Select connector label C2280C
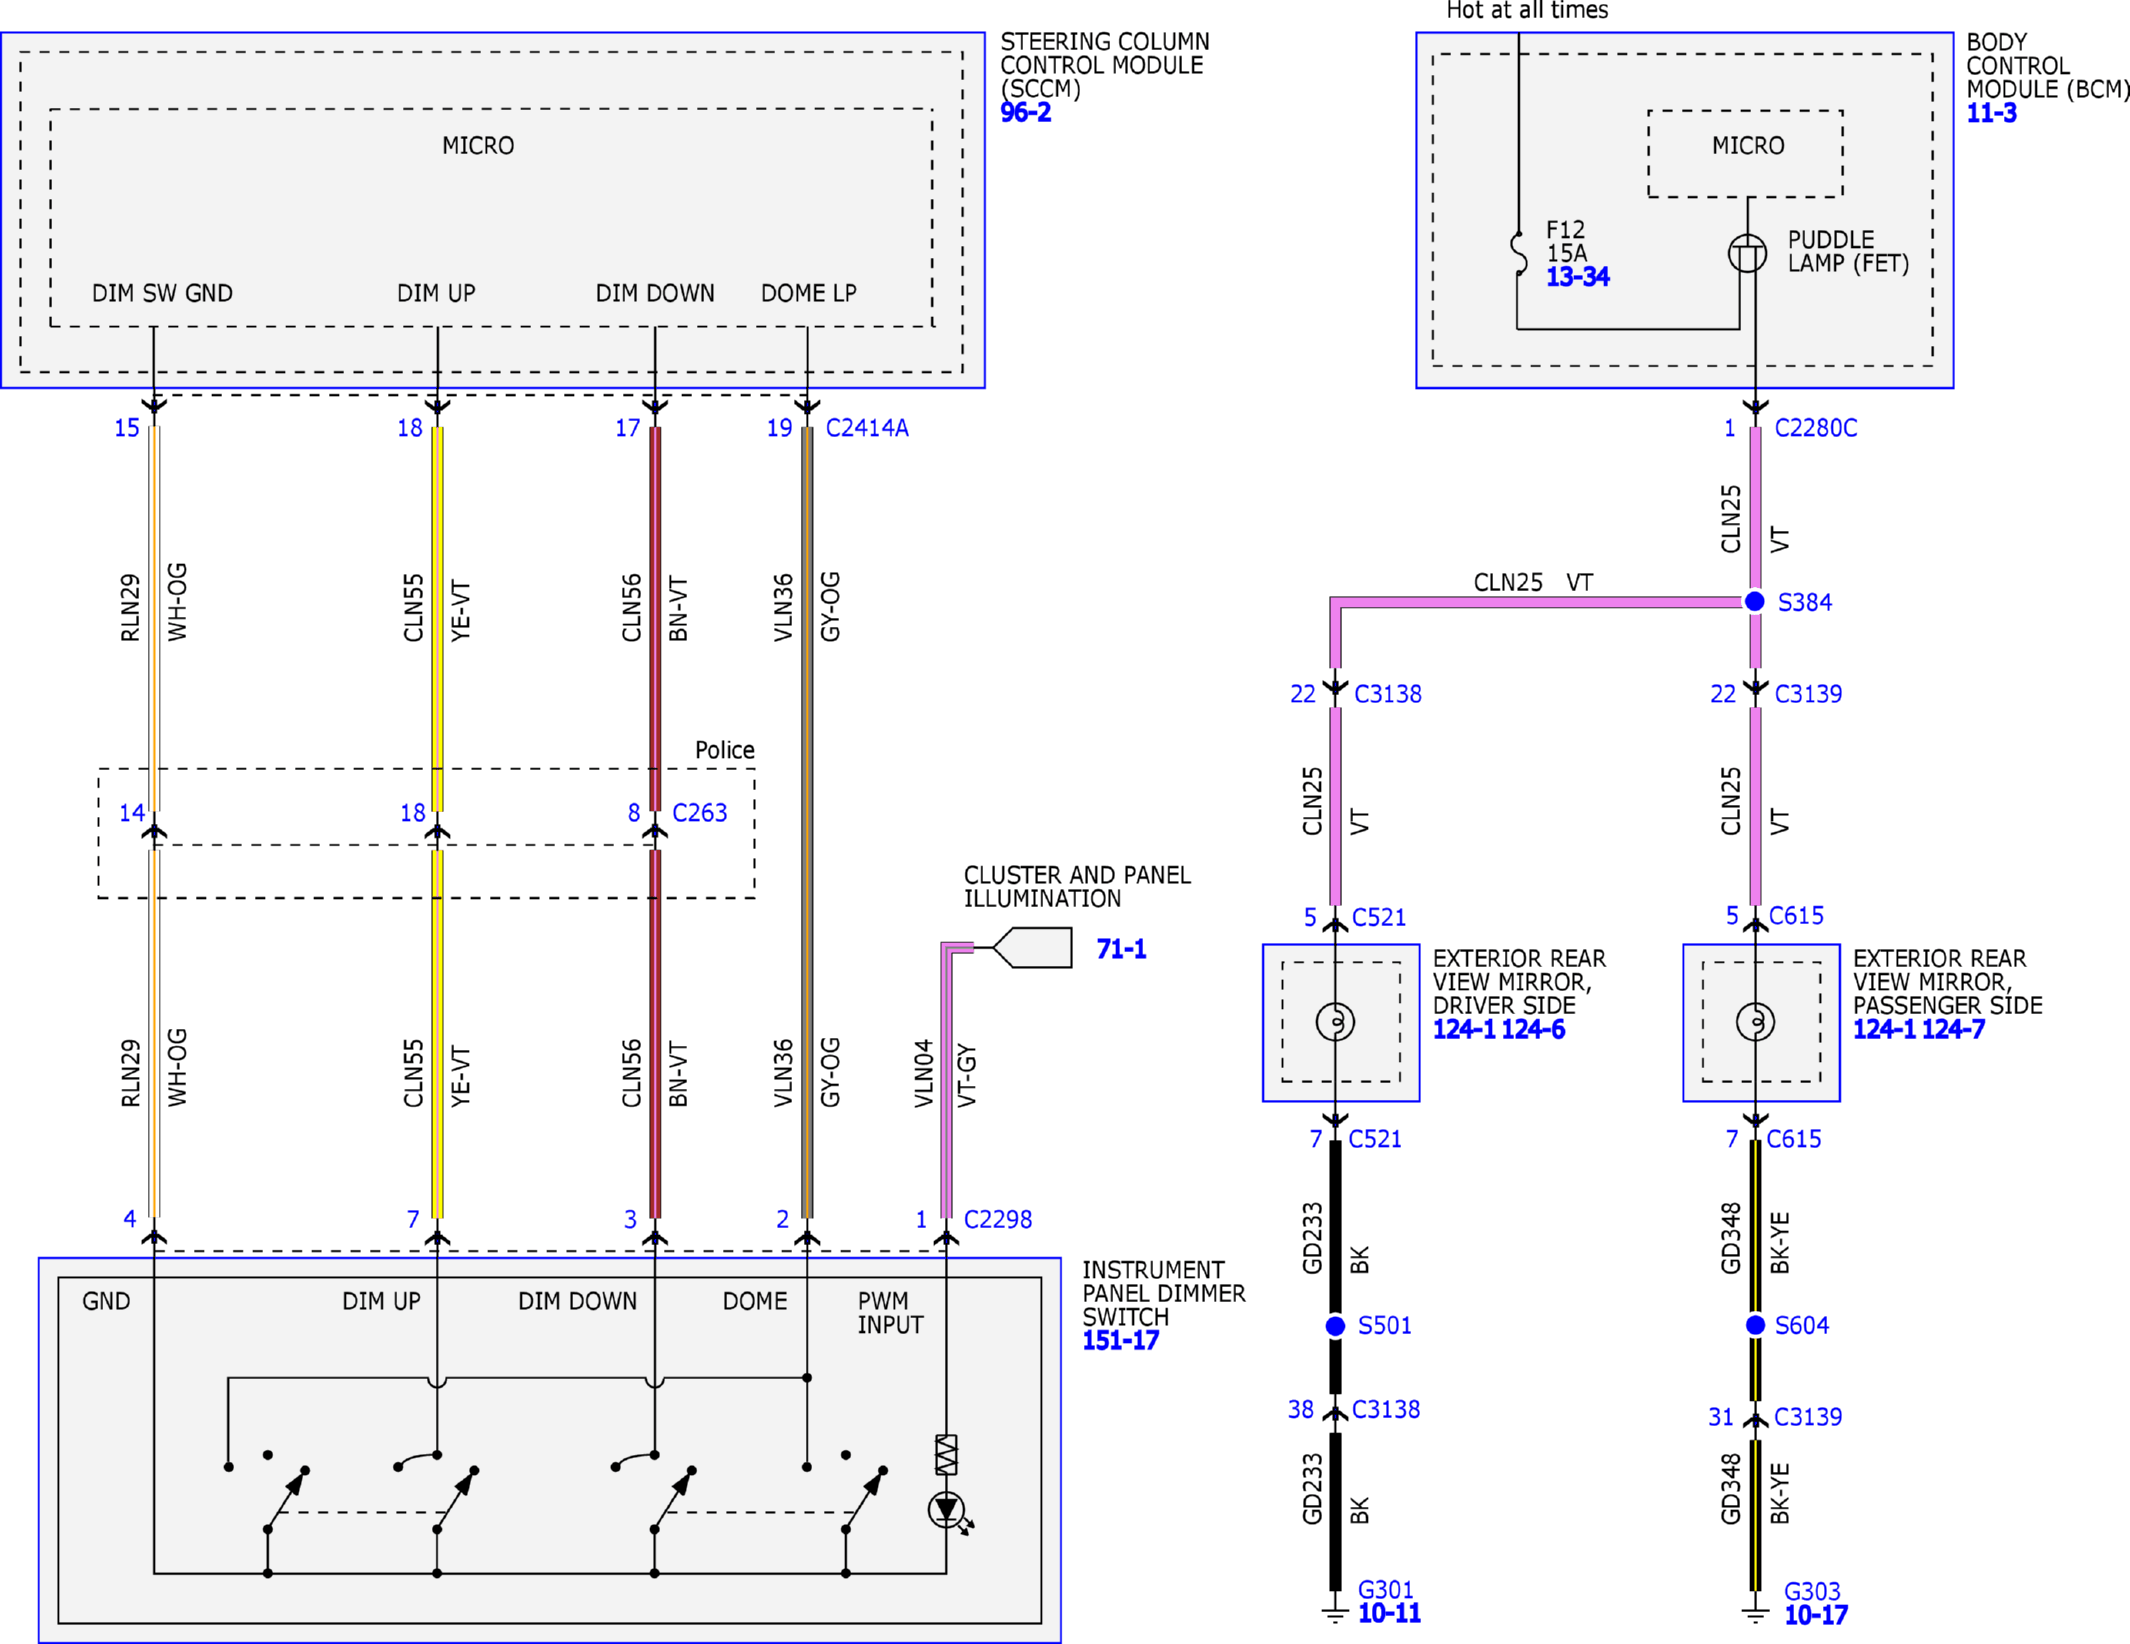2130x1644 pixels. (x=1816, y=428)
